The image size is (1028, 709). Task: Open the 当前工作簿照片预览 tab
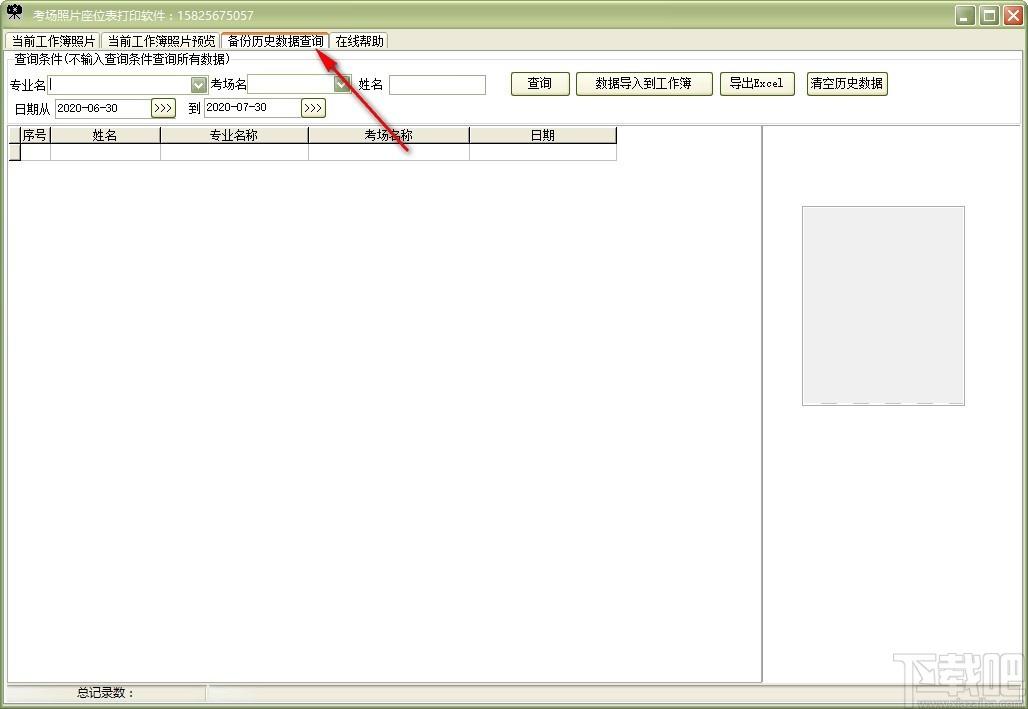[x=161, y=41]
